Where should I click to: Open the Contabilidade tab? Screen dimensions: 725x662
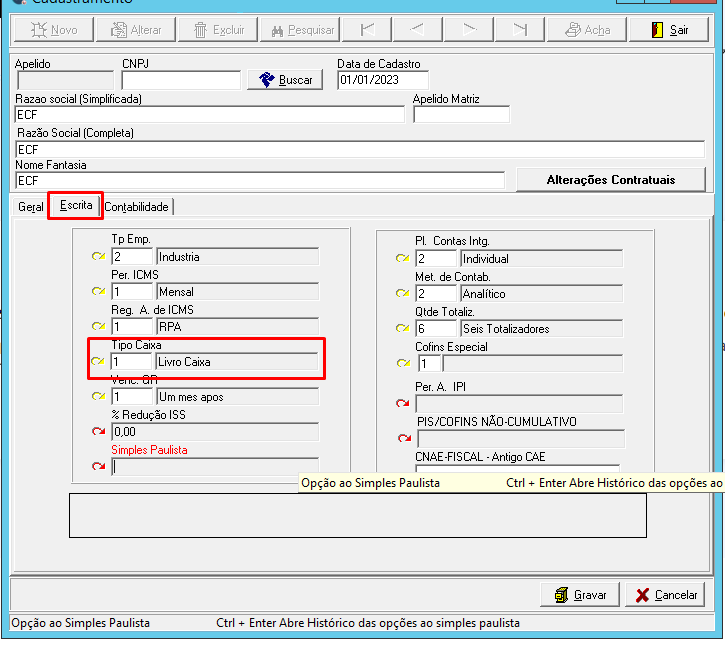pyautogui.click(x=136, y=207)
